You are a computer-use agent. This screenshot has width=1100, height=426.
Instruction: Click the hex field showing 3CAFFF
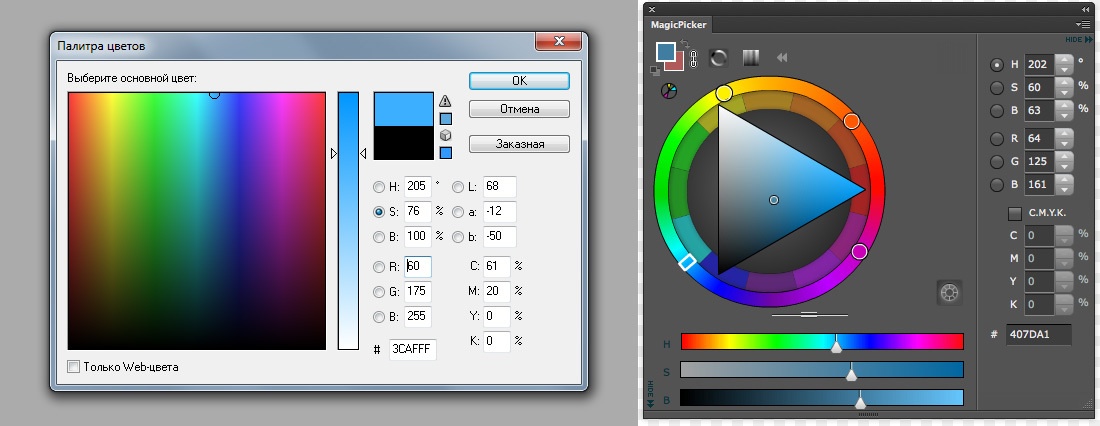pyautogui.click(x=412, y=350)
